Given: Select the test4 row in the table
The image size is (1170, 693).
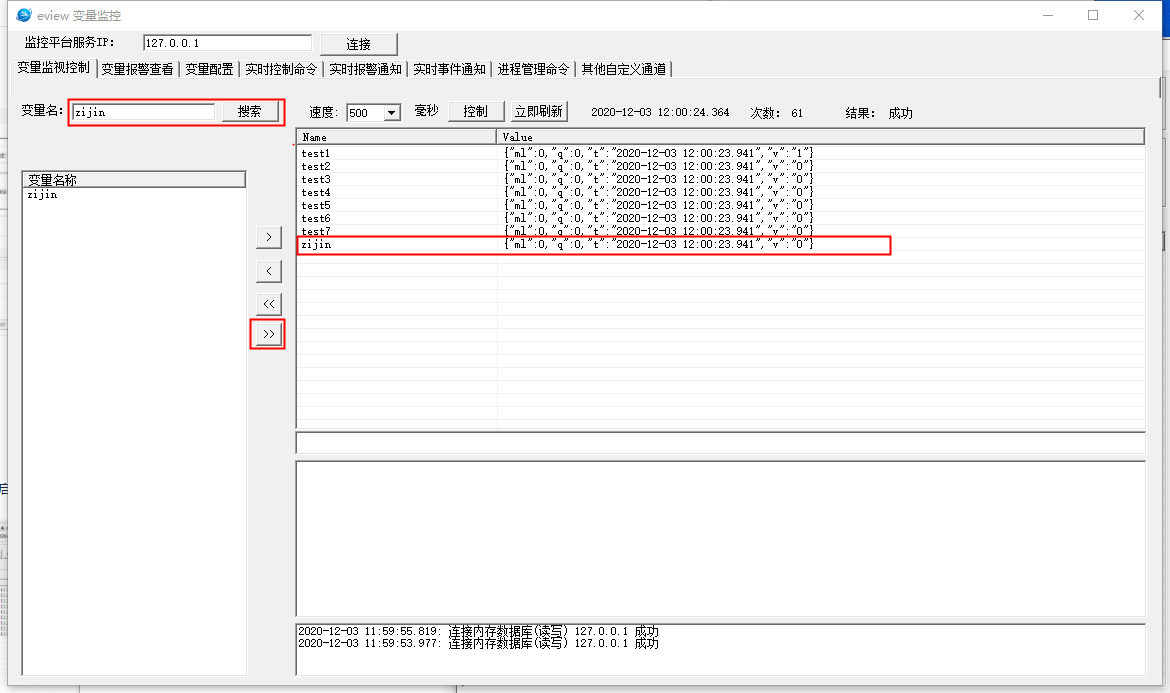Looking at the screenshot, I should pos(721,192).
